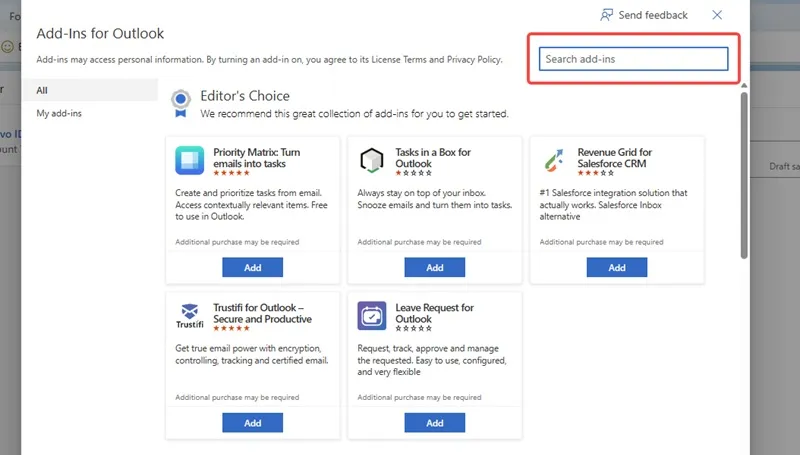
Task: Open Leave Request for Outlook title
Action: tap(435, 313)
